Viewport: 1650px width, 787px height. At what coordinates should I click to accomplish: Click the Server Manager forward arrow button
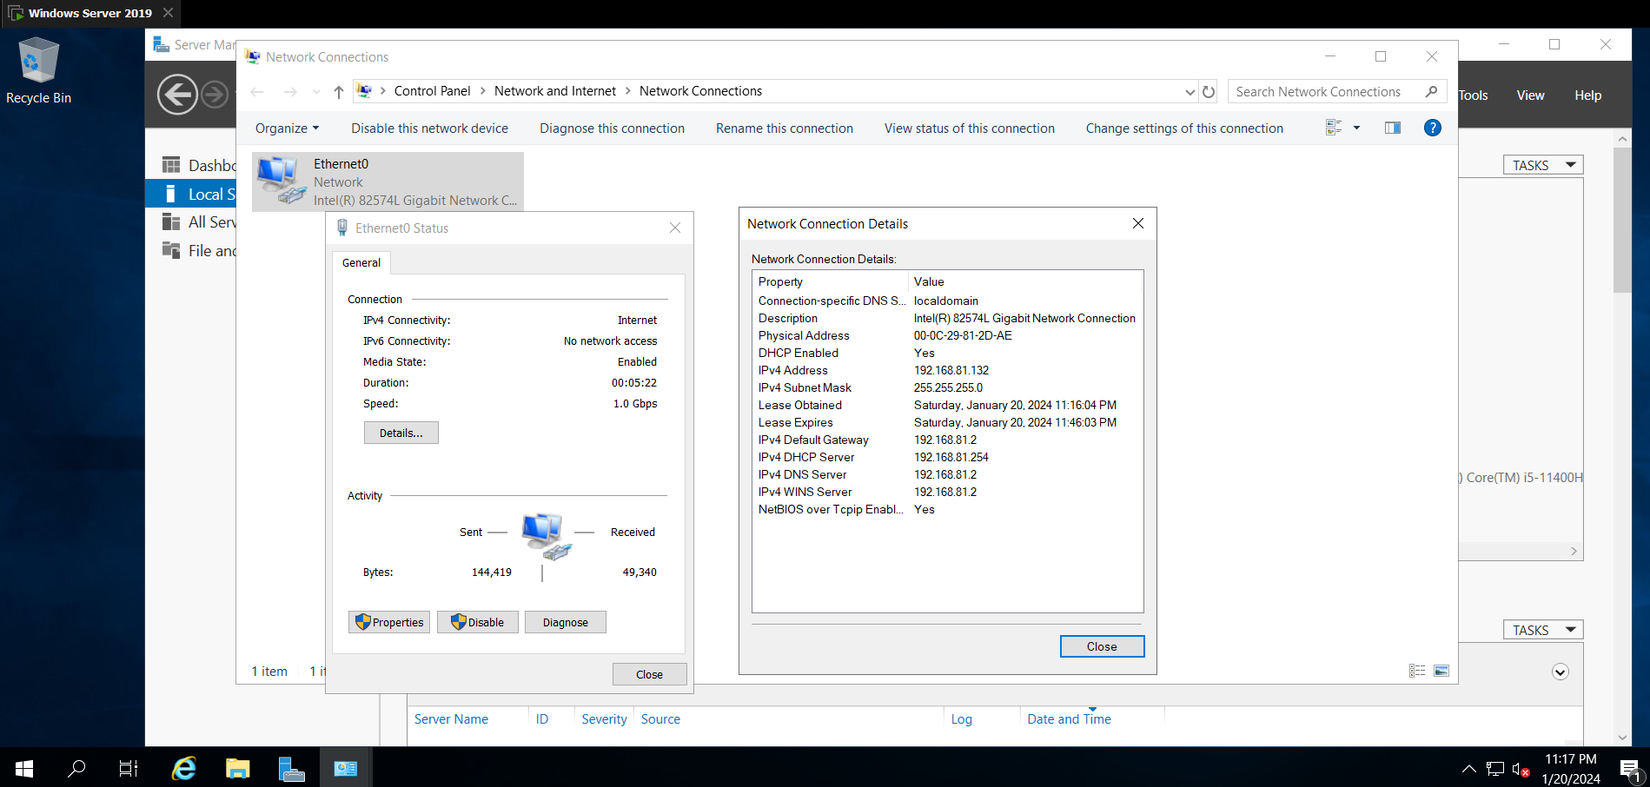pyautogui.click(x=214, y=95)
